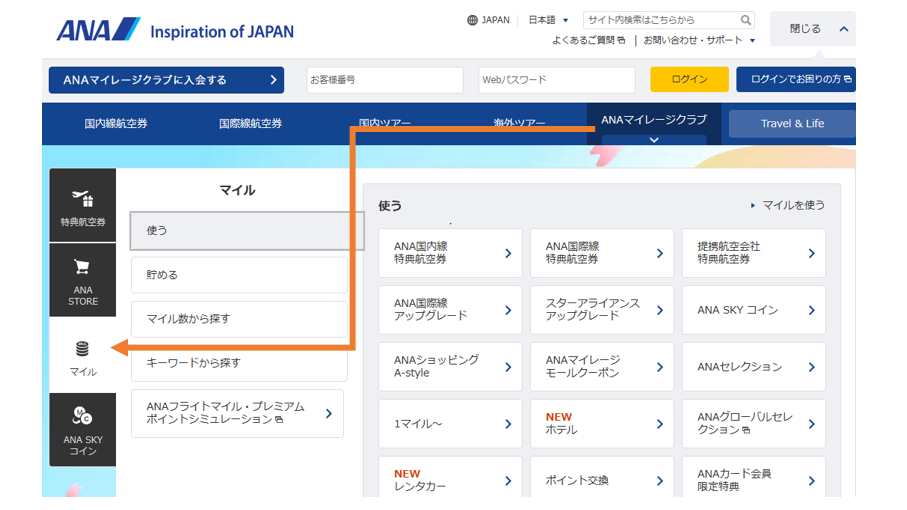Image resolution: width=907 pixels, height=510 pixels.
Task: Collapse the panel with 閉じる
Action: tap(813, 29)
